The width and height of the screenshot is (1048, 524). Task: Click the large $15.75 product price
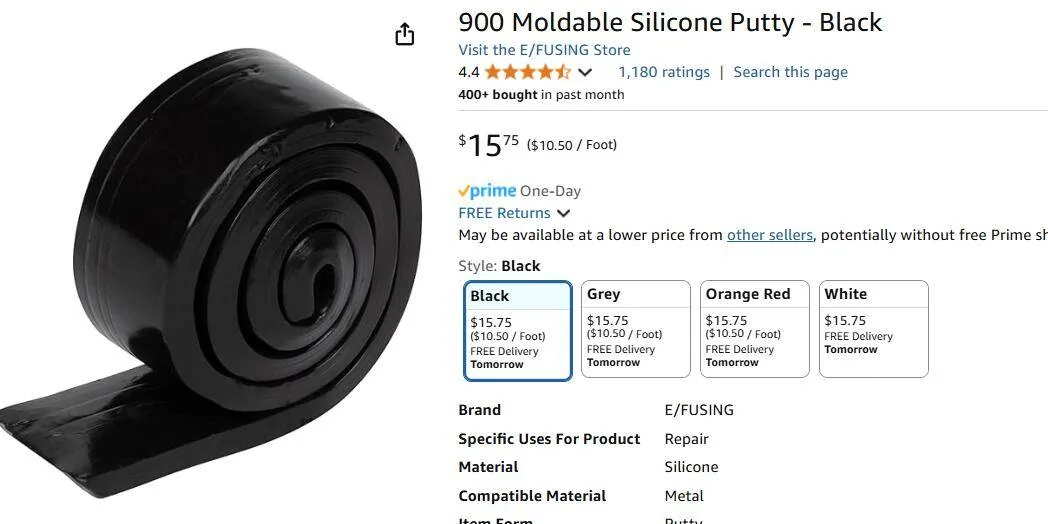pos(489,145)
